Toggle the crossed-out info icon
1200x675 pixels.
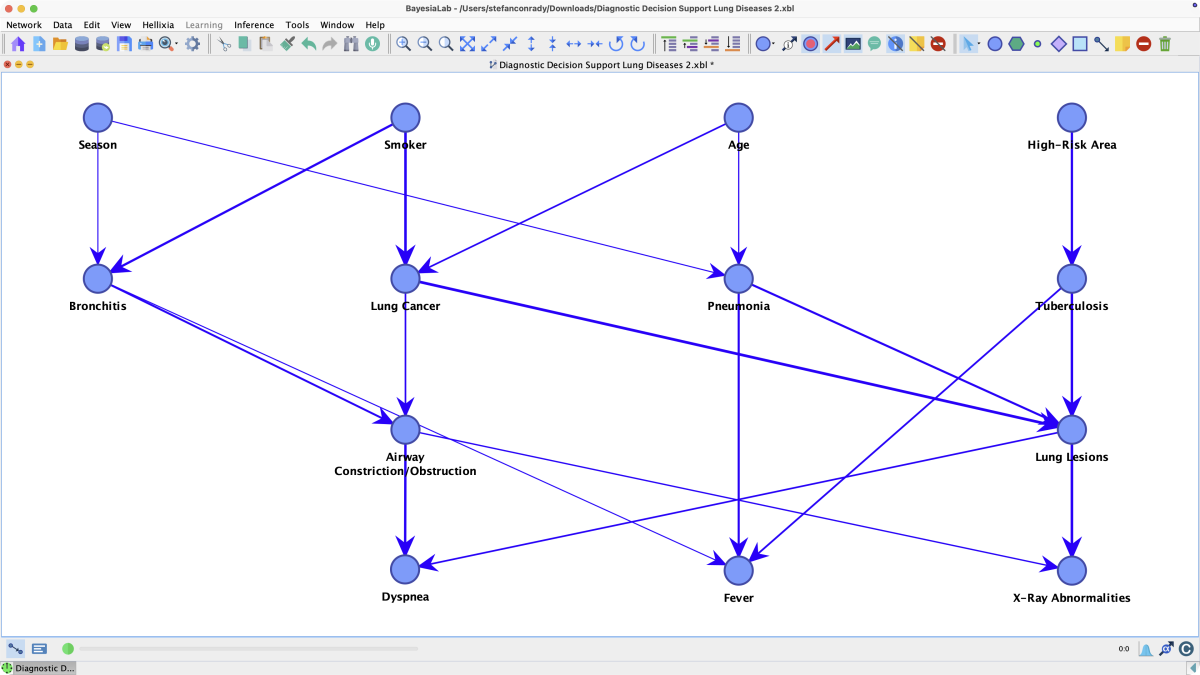(895, 44)
